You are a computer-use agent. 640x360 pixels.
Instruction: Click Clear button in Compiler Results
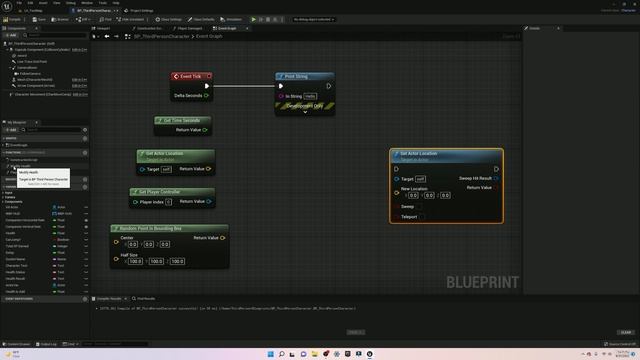(x=626, y=332)
